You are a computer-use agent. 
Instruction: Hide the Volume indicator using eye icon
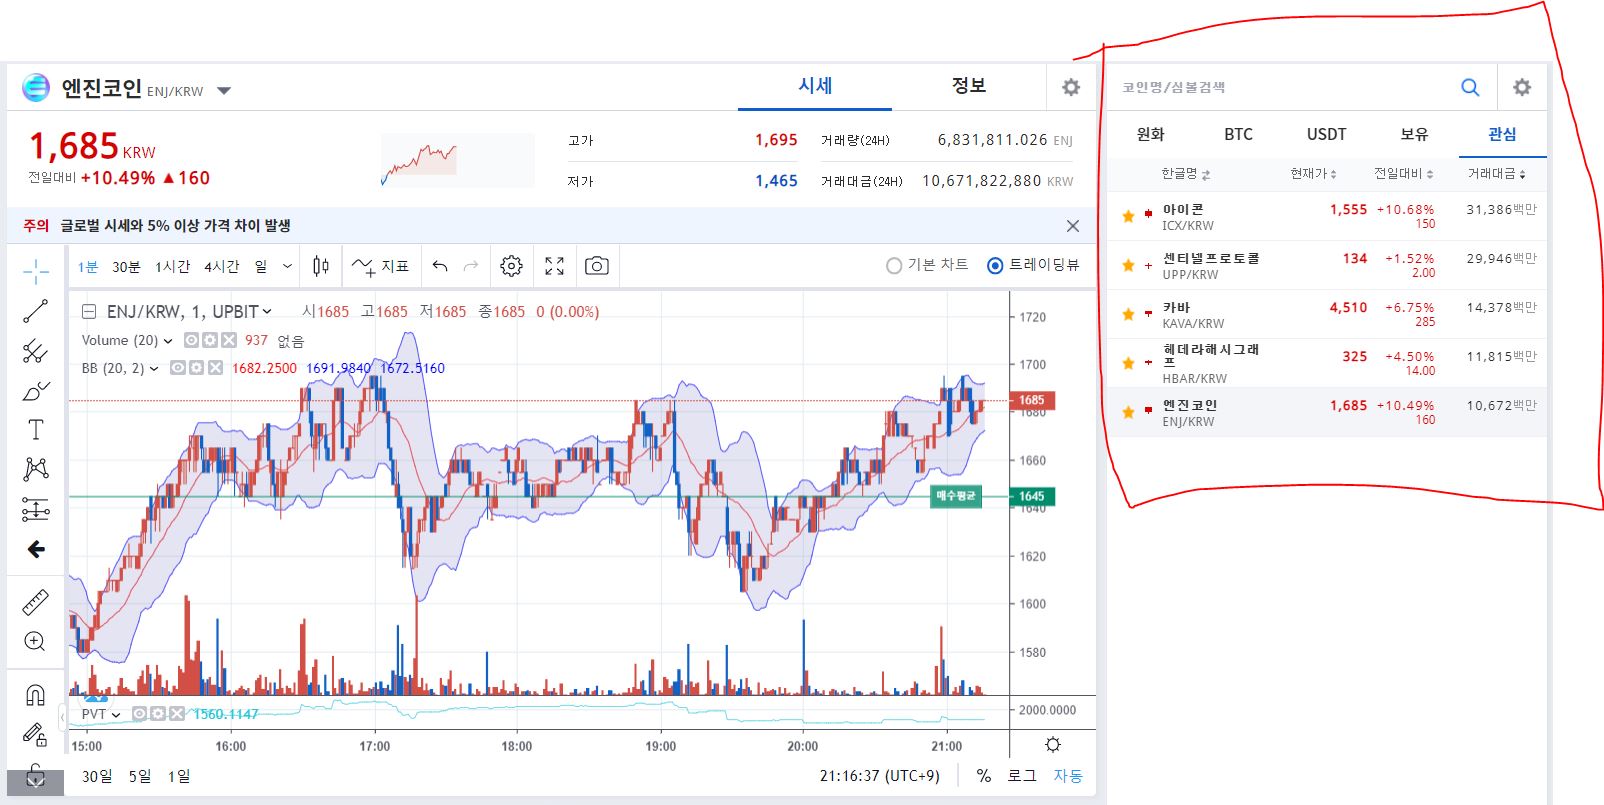[192, 340]
